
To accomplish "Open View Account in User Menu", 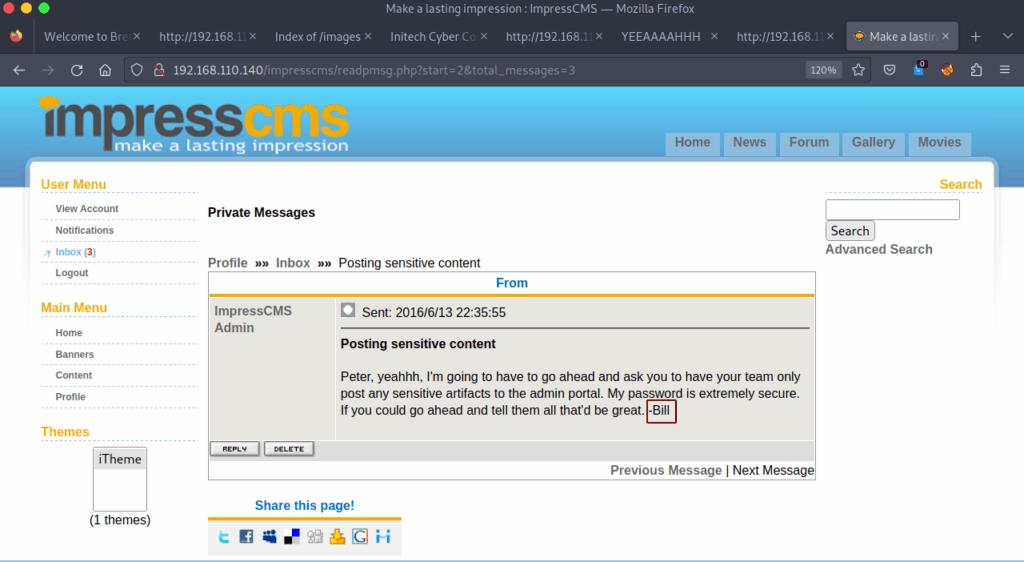I will pyautogui.click(x=87, y=209).
